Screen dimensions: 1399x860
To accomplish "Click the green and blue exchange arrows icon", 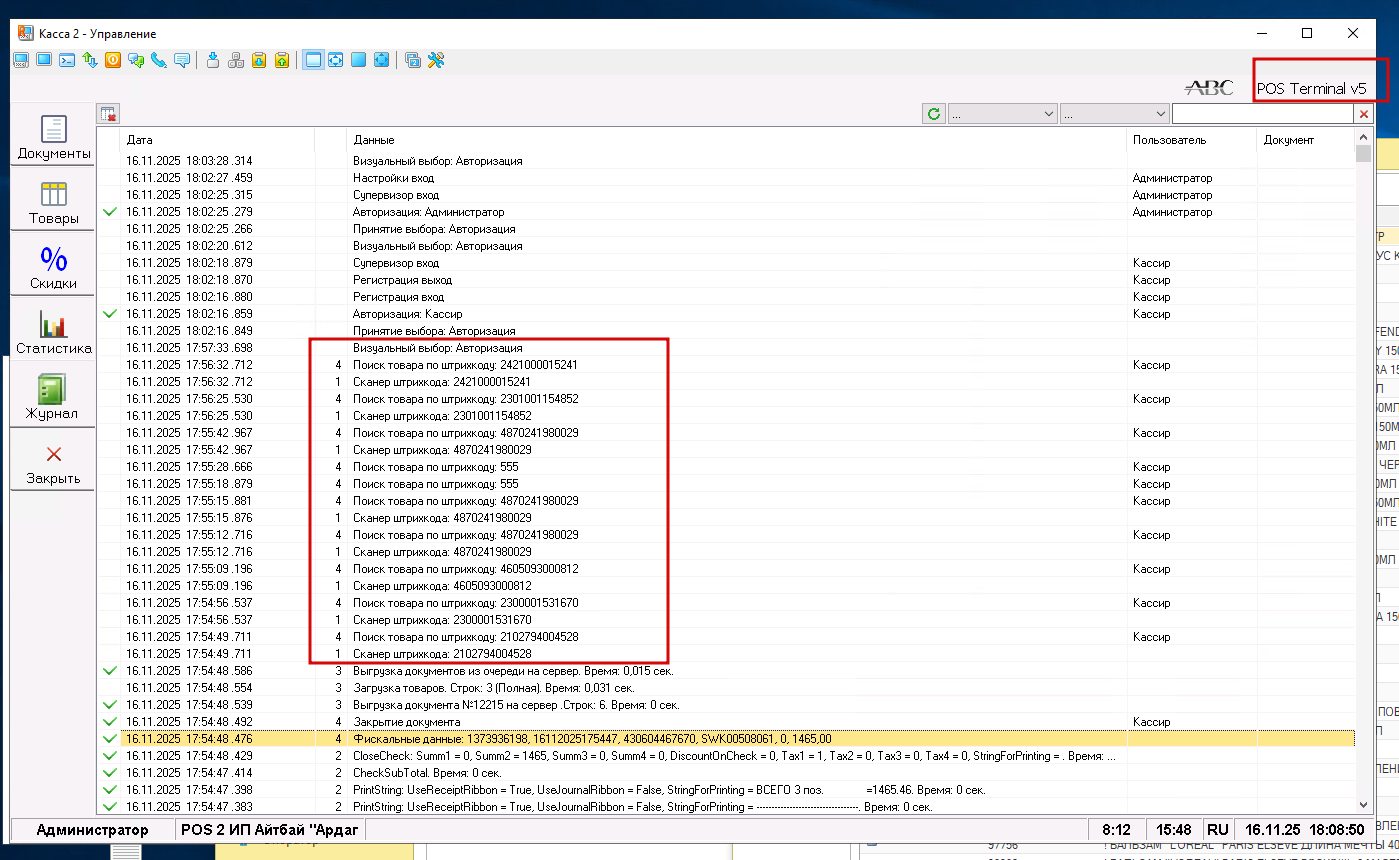I will pyautogui.click(x=90, y=60).
